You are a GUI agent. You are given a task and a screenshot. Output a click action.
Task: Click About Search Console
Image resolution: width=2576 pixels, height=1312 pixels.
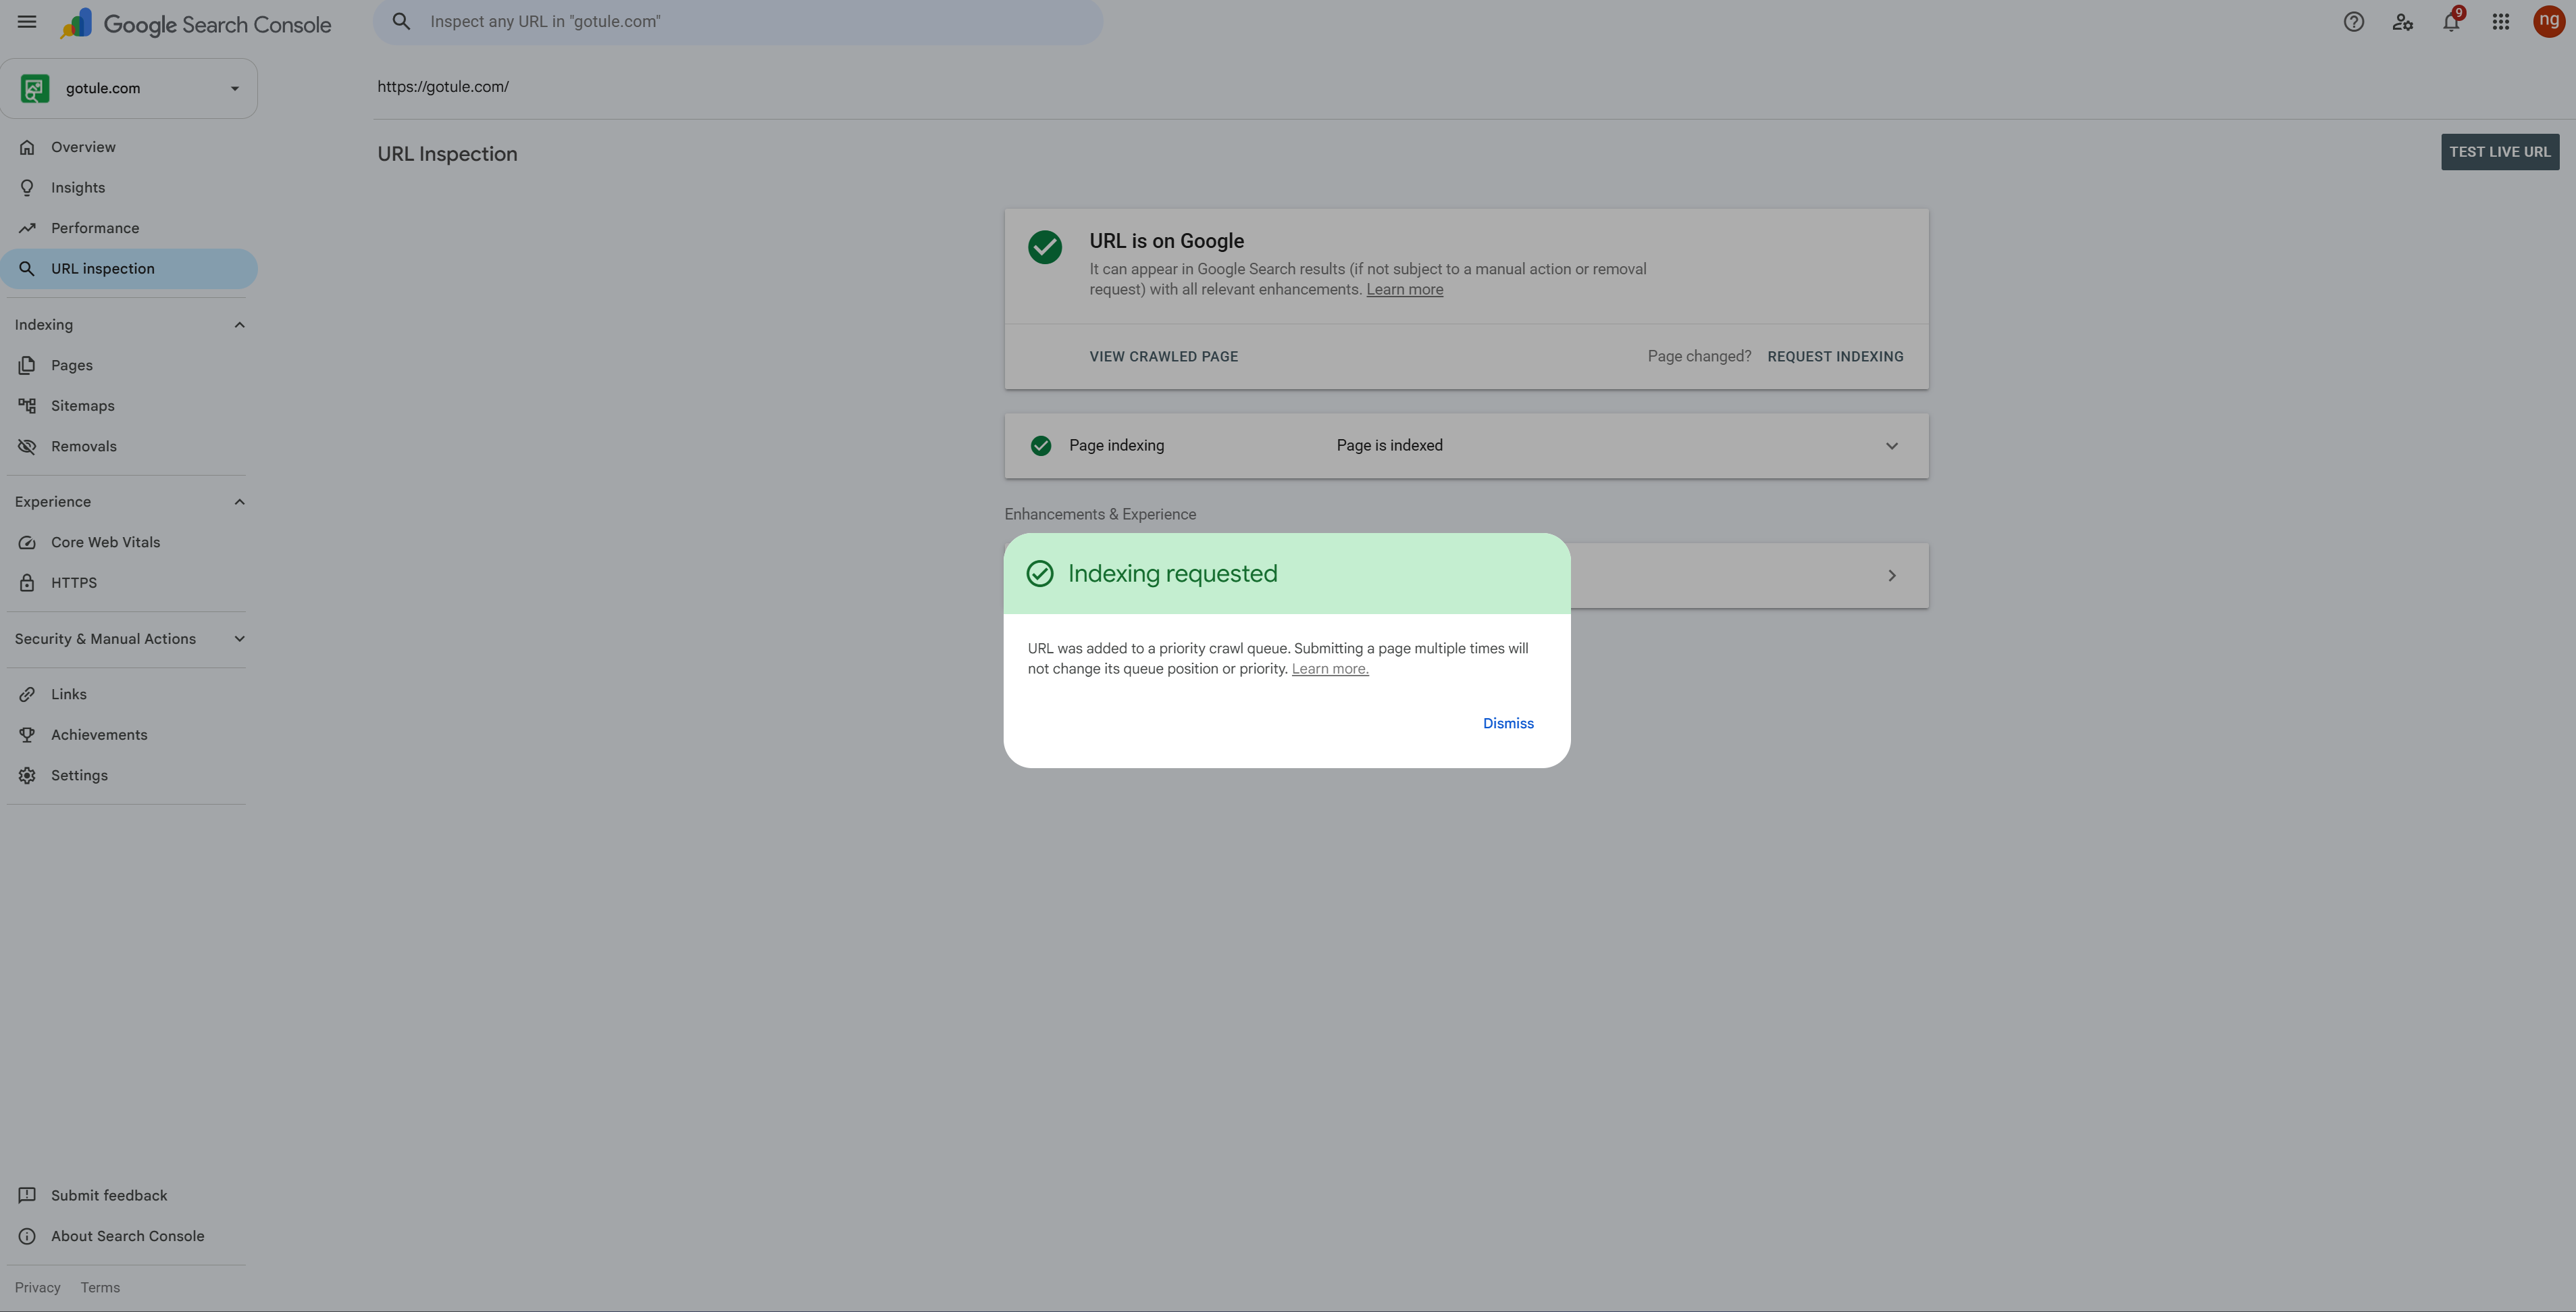[129, 1236]
